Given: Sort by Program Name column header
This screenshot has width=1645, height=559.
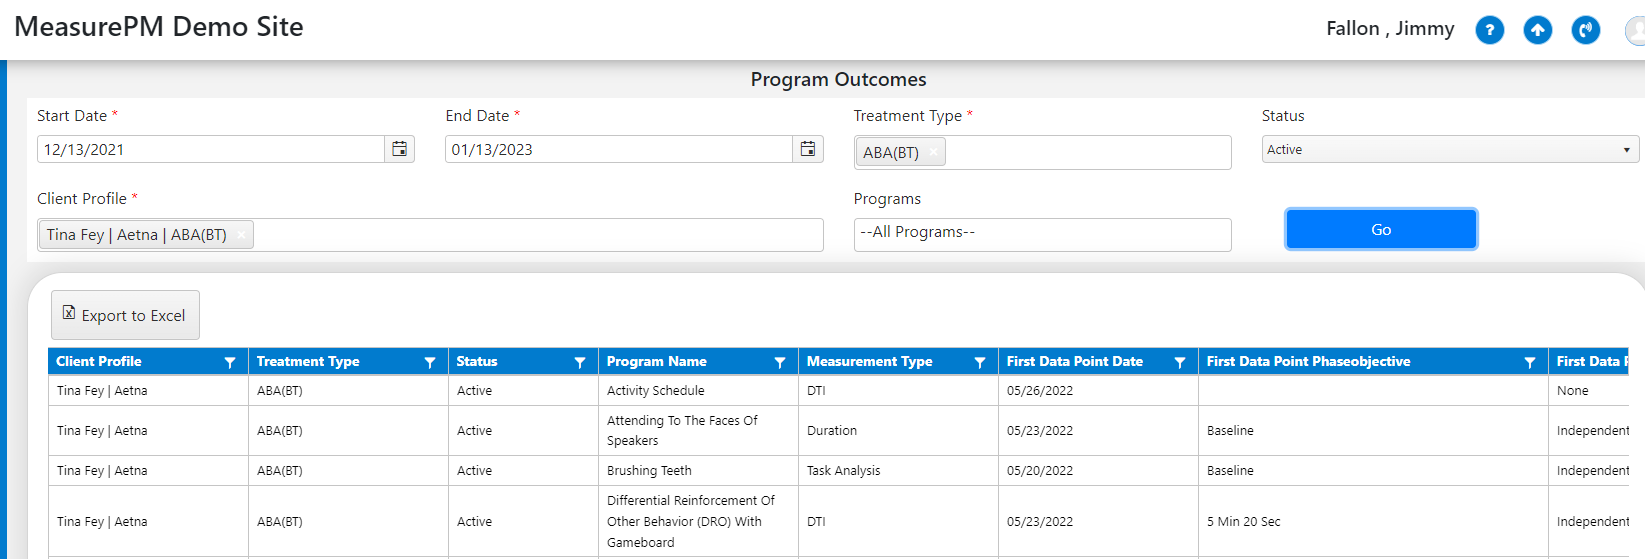Looking at the screenshot, I should point(657,361).
